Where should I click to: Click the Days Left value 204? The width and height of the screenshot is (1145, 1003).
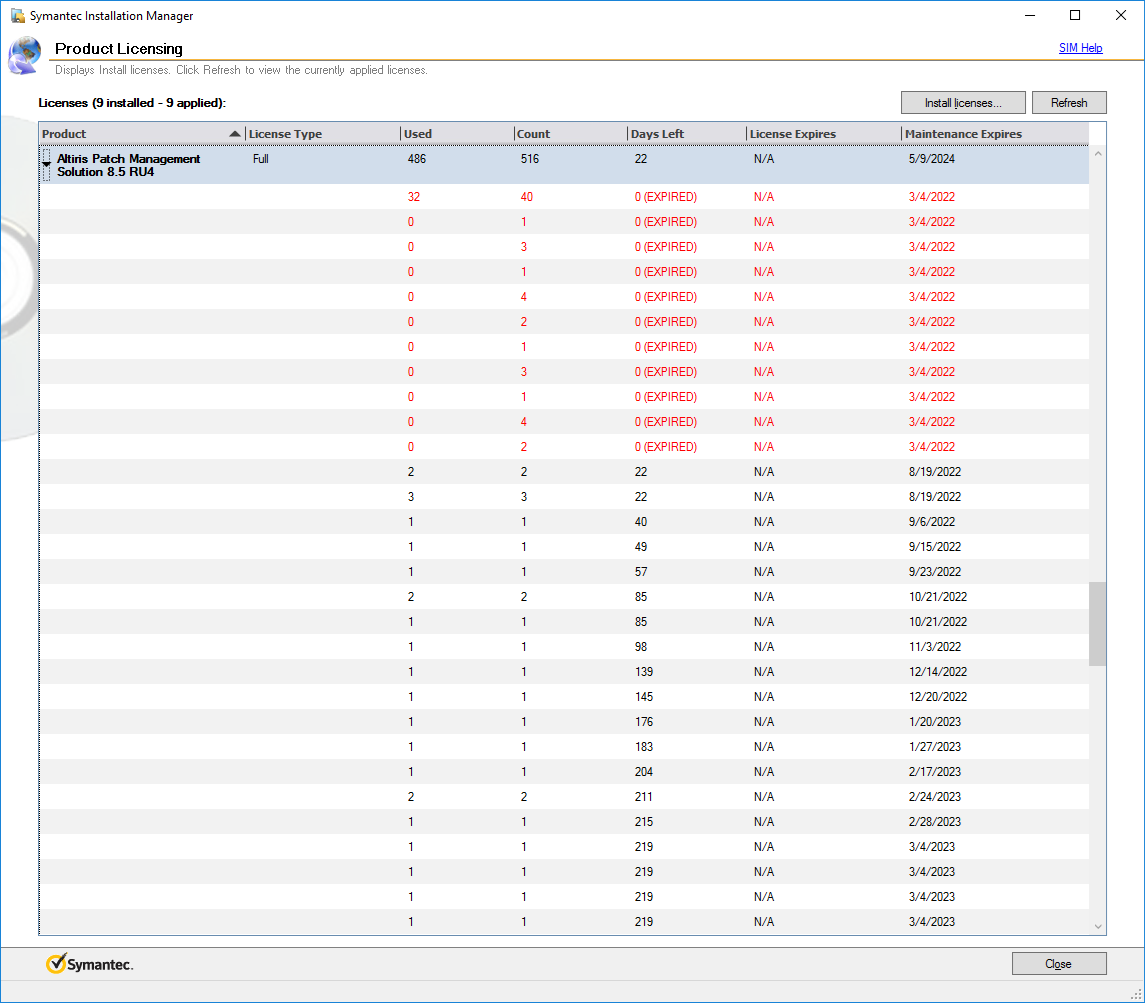(644, 772)
